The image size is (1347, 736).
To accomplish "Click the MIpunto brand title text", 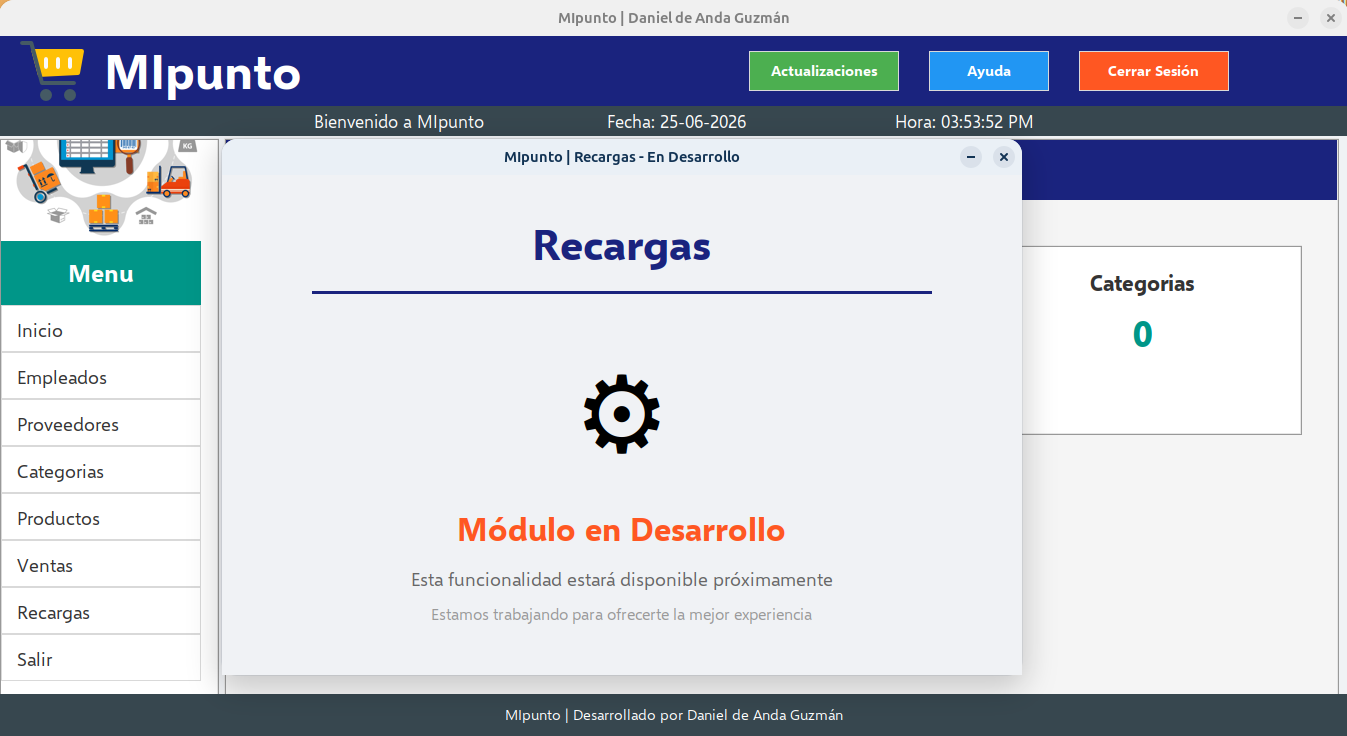I will tap(203, 73).
